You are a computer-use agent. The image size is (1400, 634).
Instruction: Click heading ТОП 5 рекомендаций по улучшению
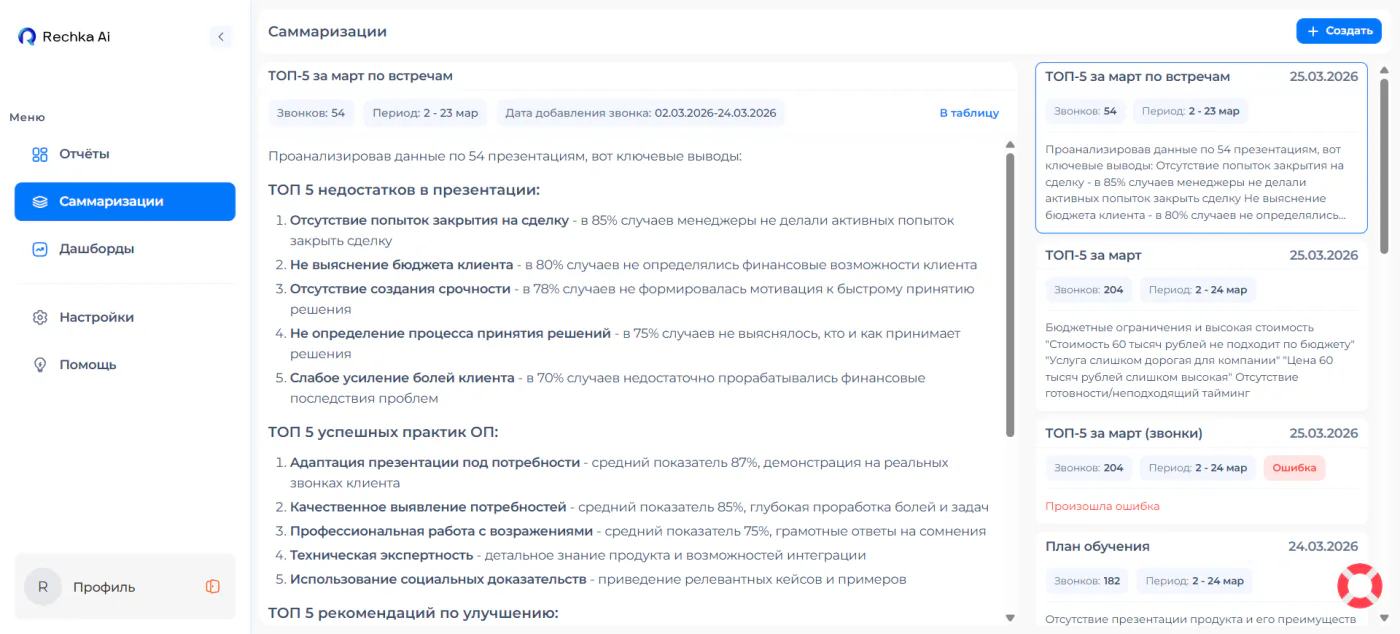413,613
